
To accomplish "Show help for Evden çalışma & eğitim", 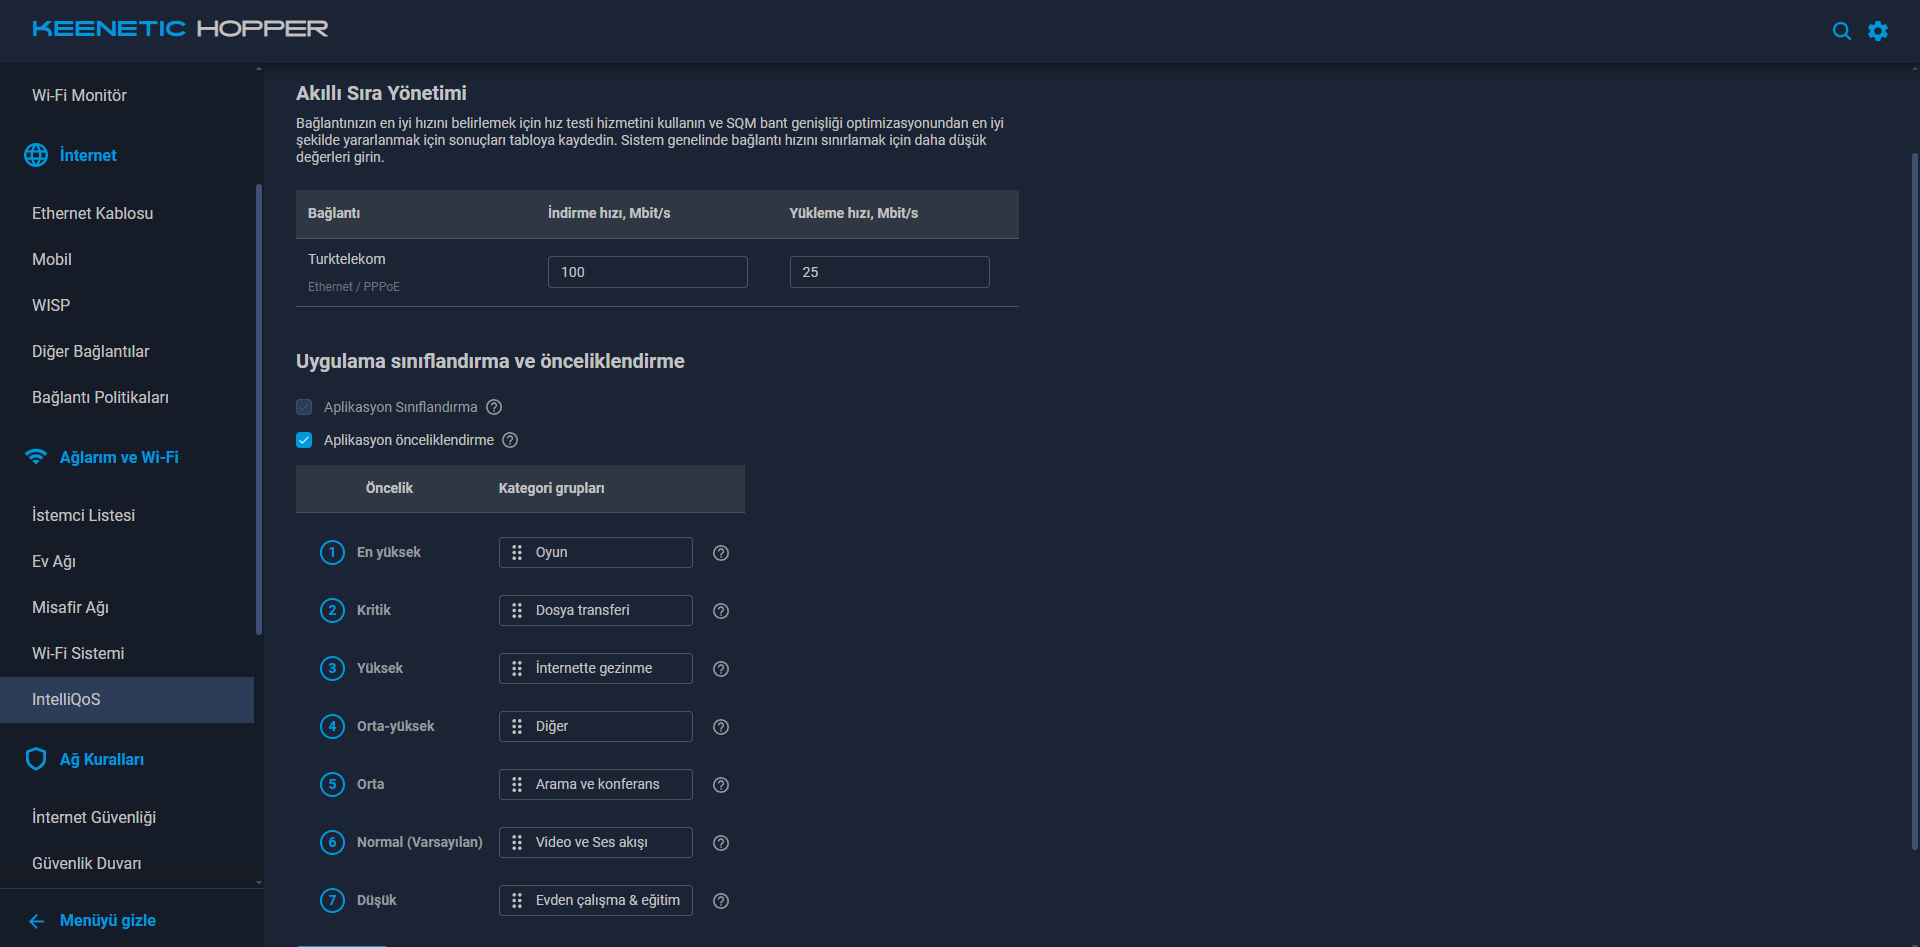I will (721, 901).
